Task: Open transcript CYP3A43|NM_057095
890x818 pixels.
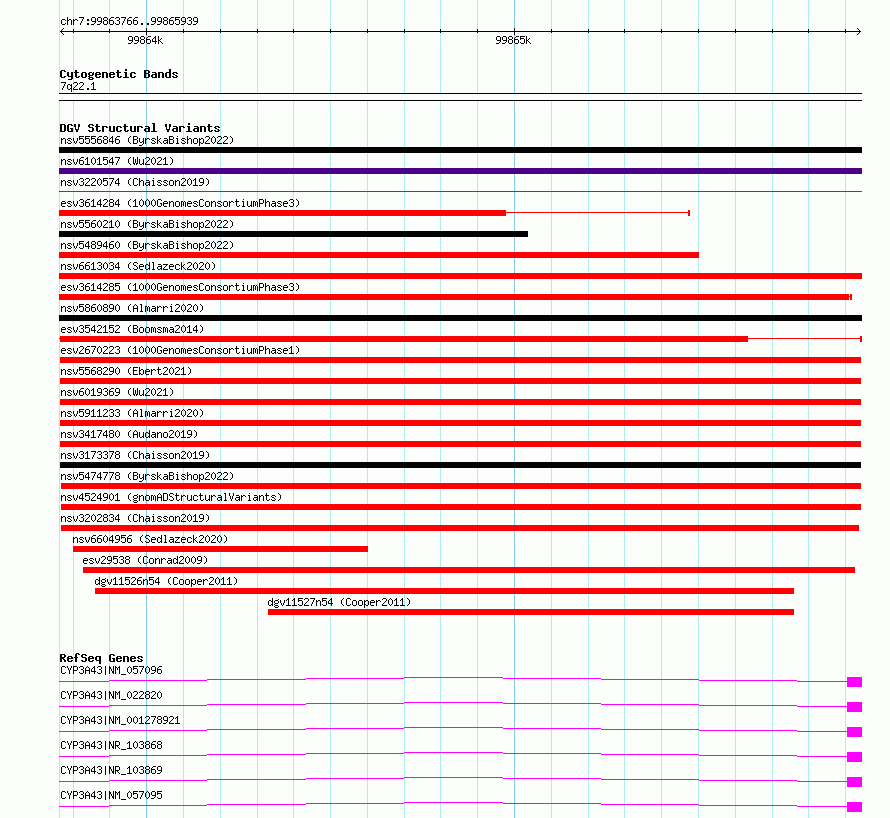Action: (111, 795)
